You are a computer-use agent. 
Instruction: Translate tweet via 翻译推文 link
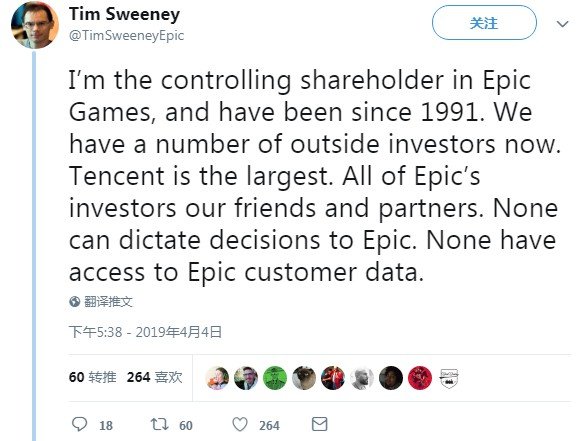pyautogui.click(x=108, y=301)
